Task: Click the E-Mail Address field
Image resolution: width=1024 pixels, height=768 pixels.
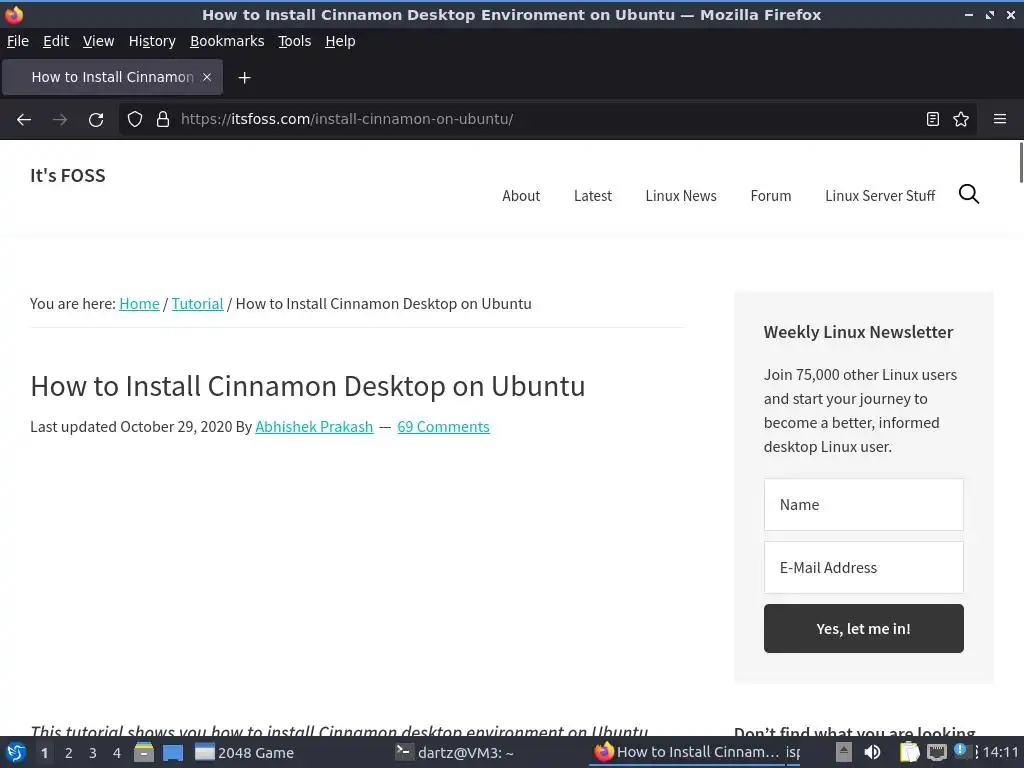Action: tap(863, 568)
